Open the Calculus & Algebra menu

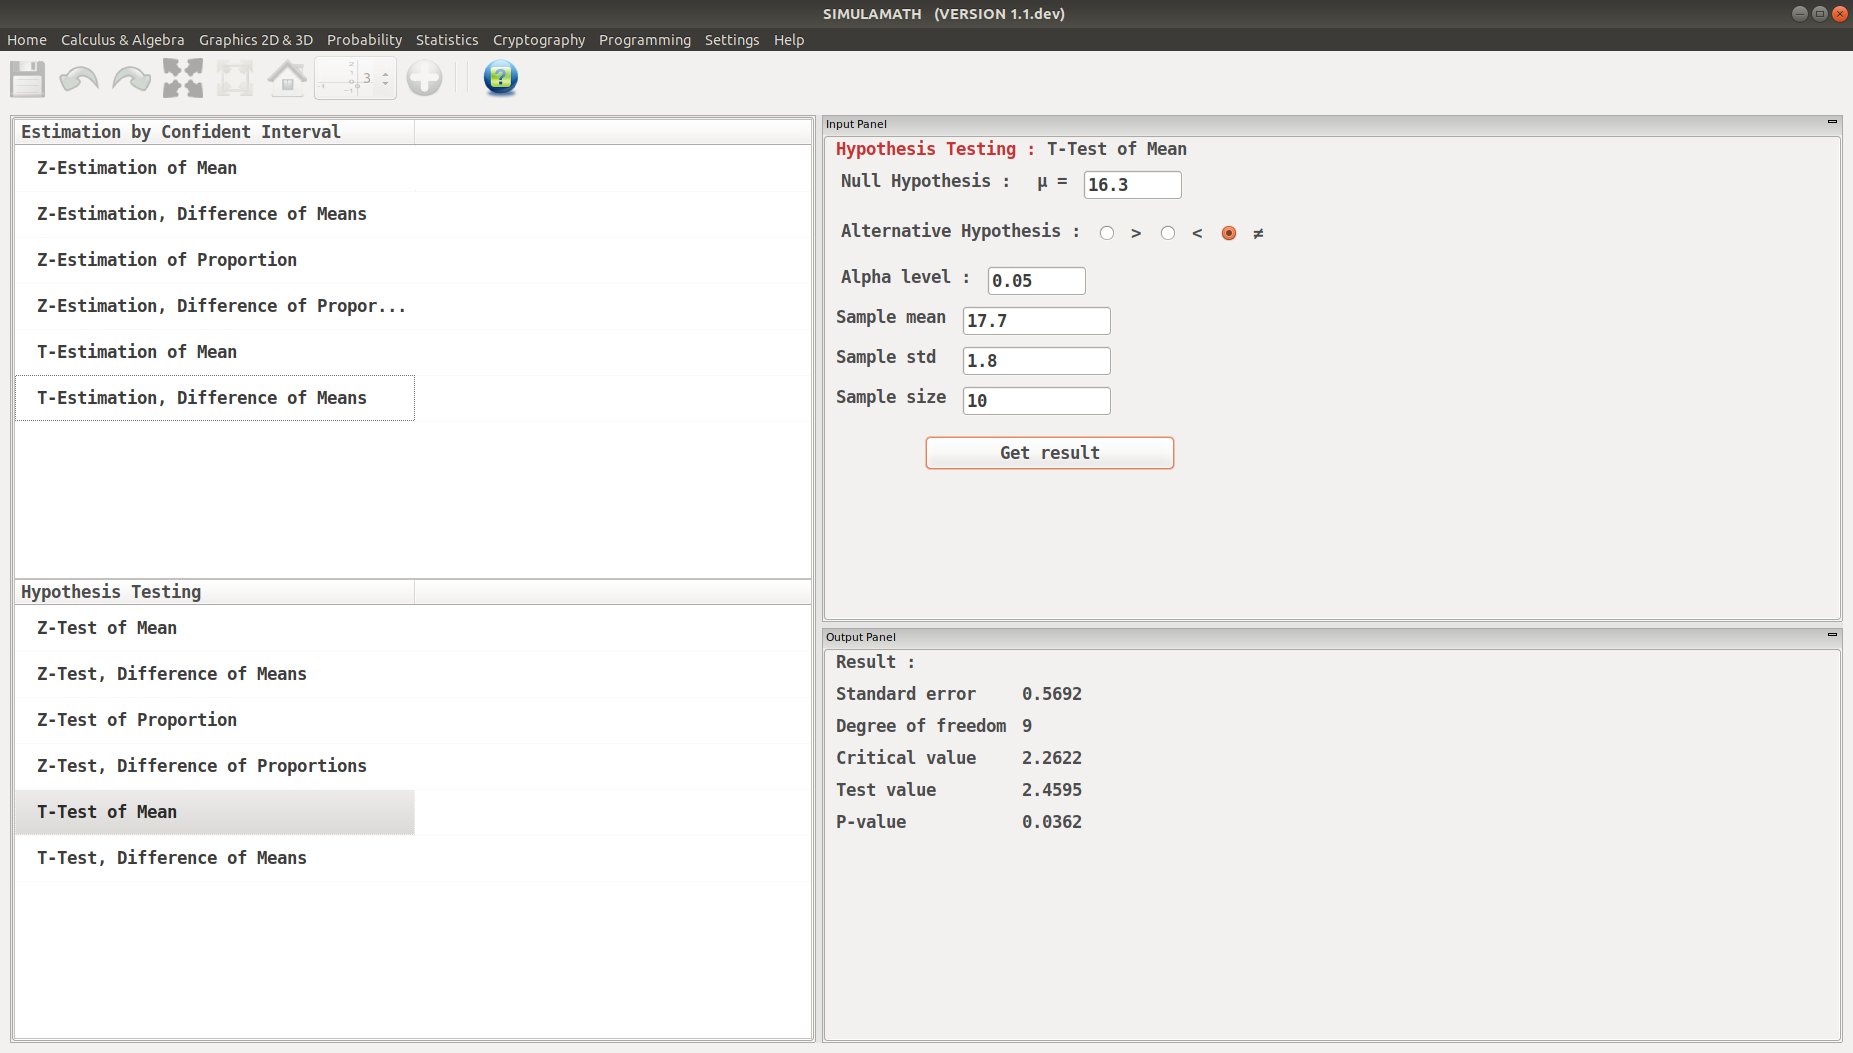point(123,40)
